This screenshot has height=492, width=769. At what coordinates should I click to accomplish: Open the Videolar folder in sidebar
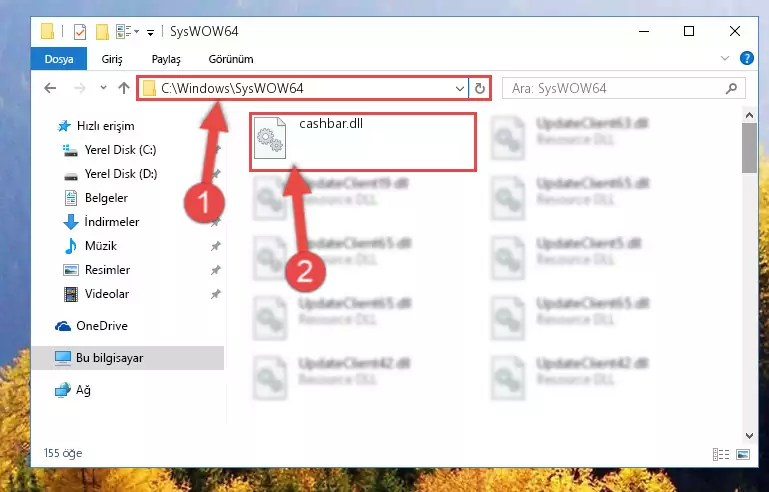coord(96,294)
